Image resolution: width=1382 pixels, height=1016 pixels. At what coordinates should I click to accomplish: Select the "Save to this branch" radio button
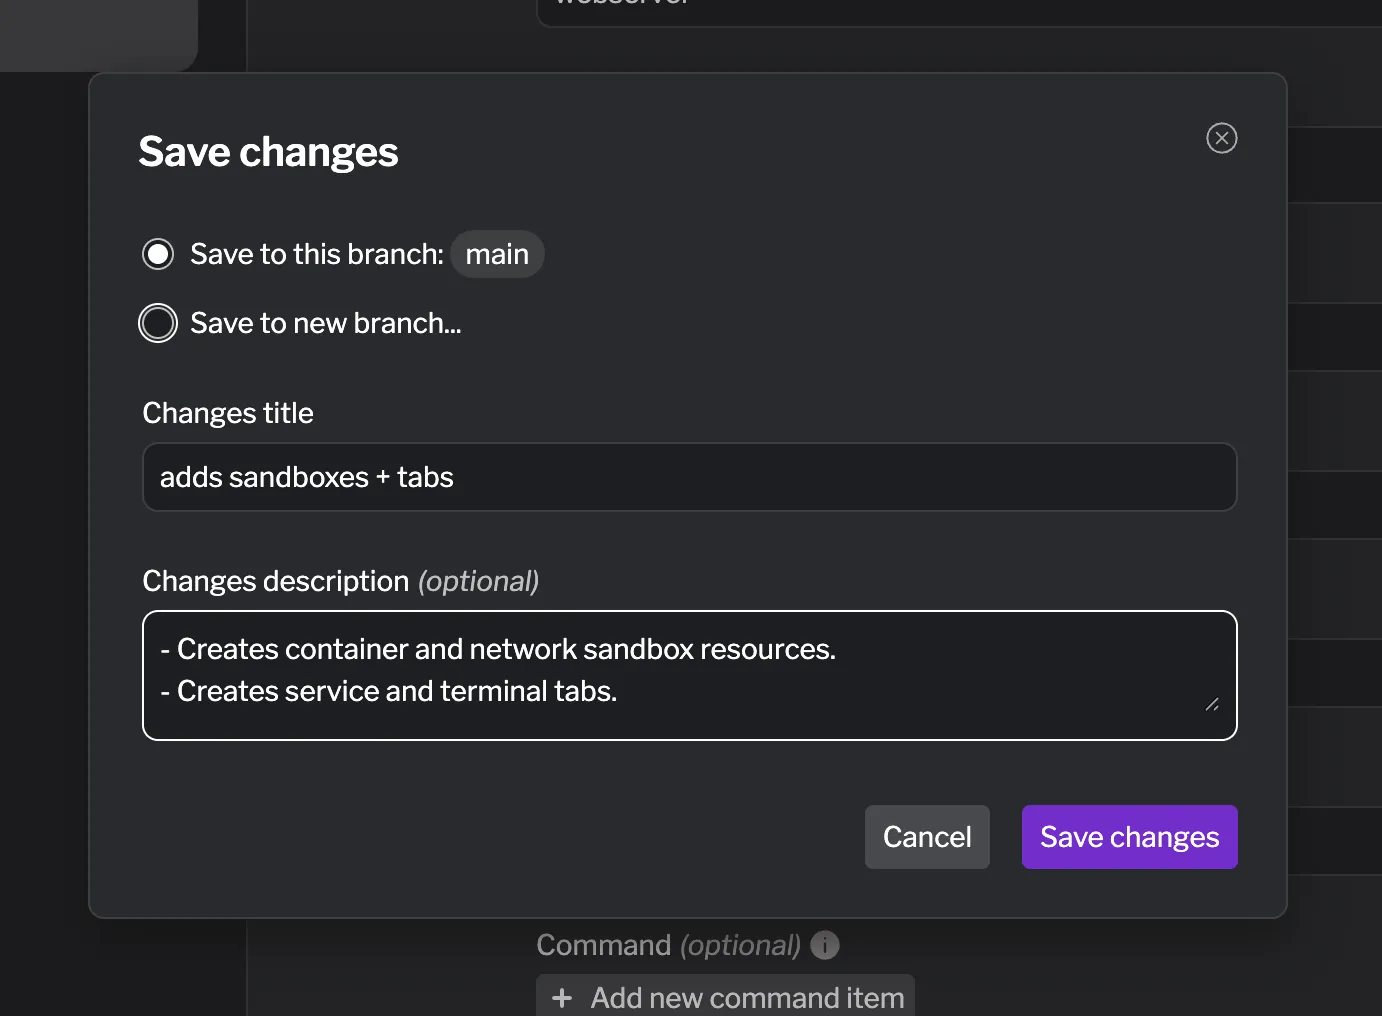[x=157, y=254]
